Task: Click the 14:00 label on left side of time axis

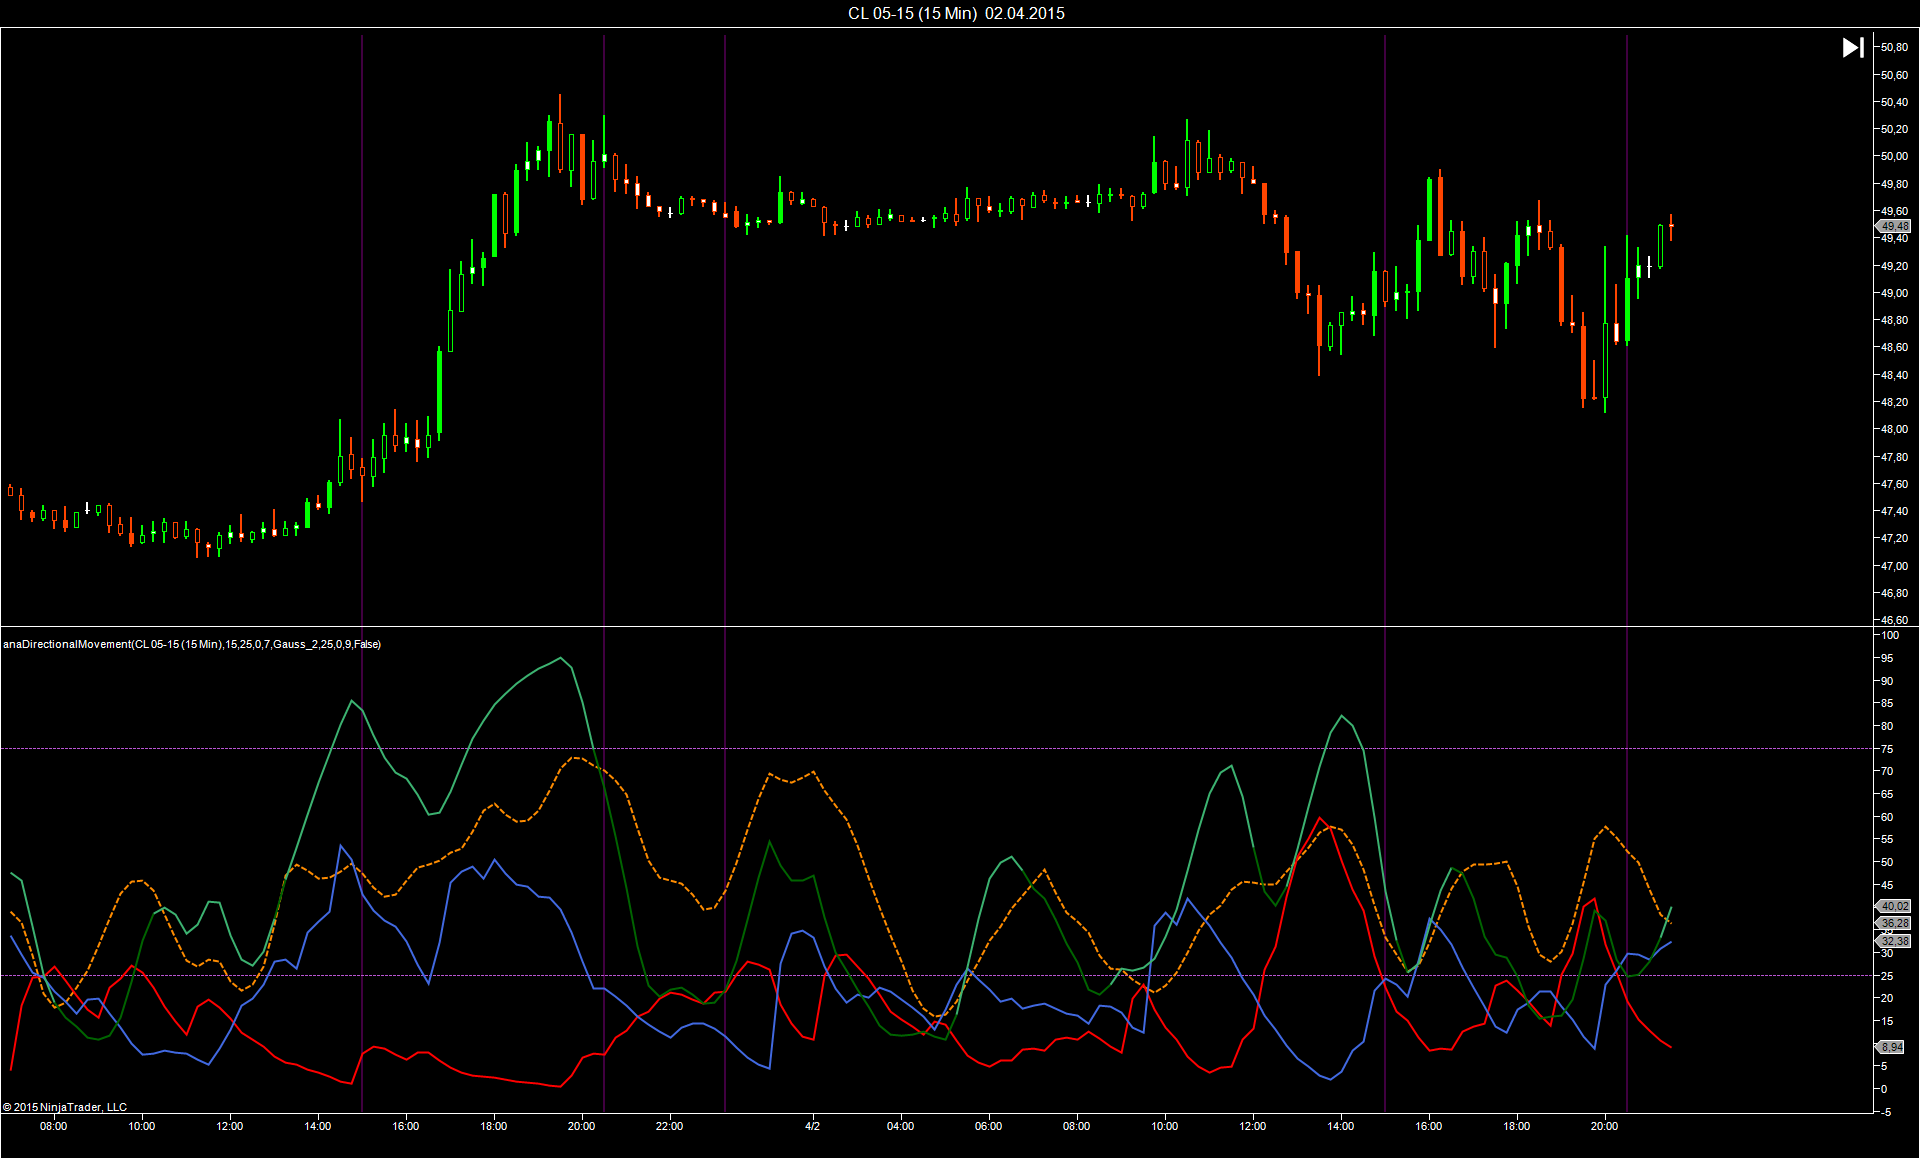Action: [x=317, y=1126]
